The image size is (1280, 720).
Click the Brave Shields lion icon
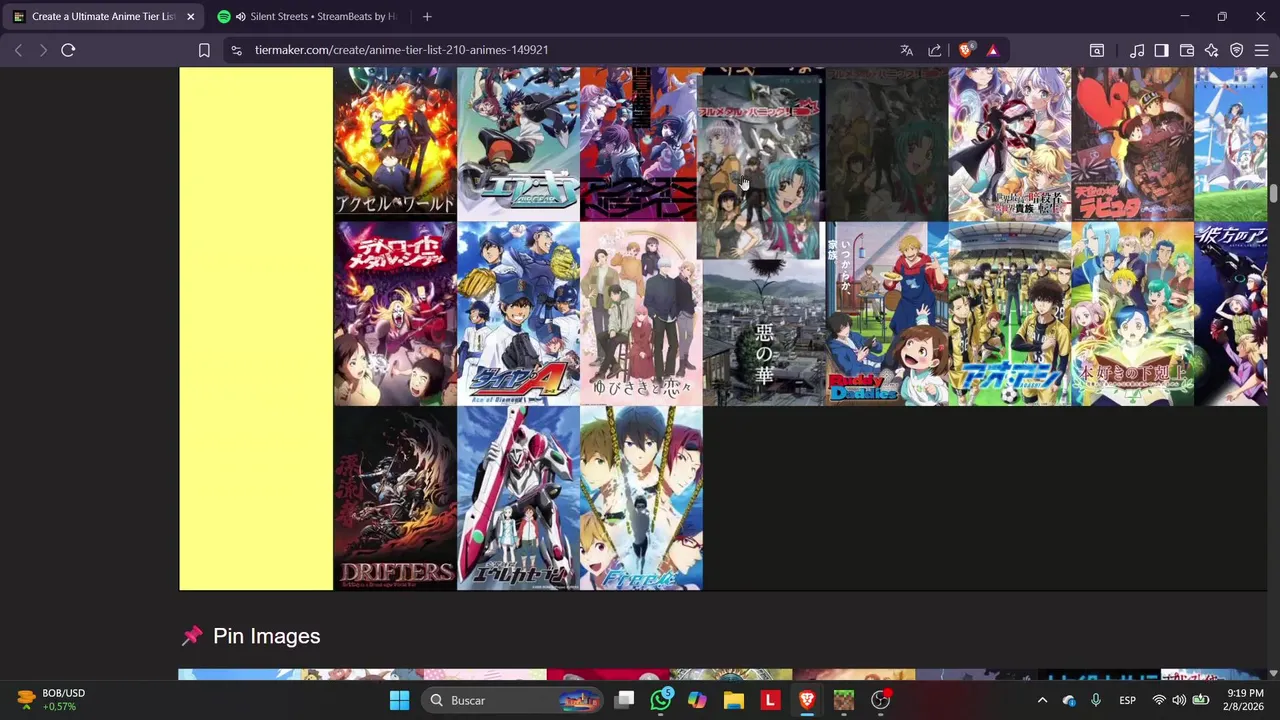click(965, 50)
